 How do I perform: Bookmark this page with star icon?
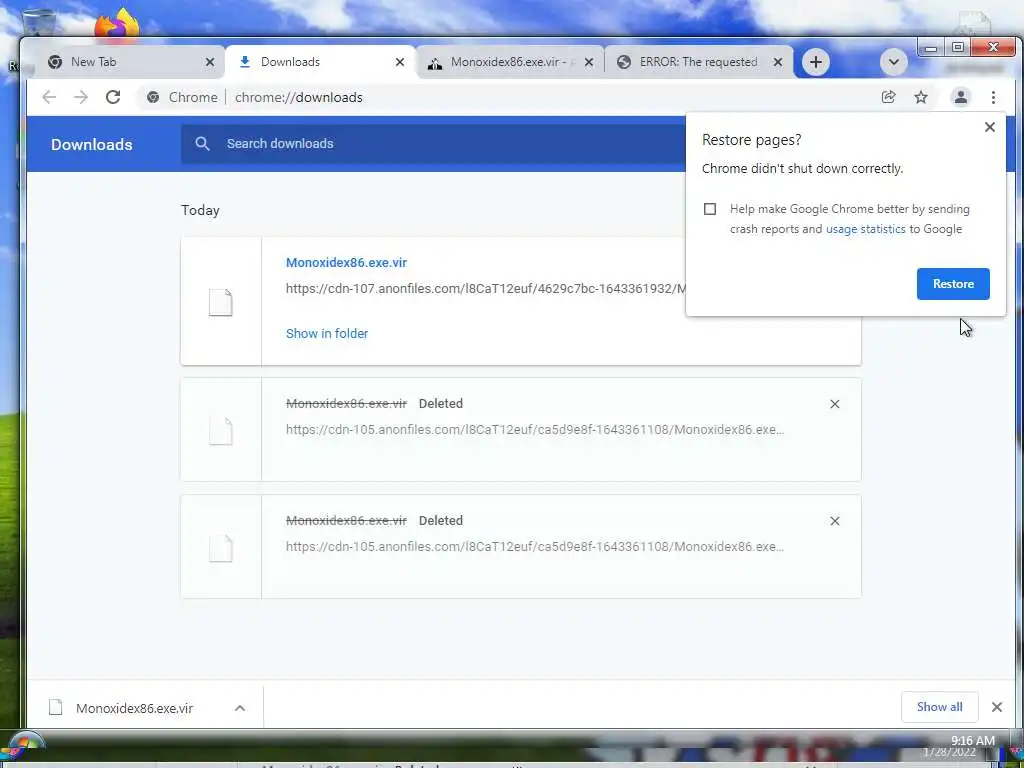[x=921, y=97]
